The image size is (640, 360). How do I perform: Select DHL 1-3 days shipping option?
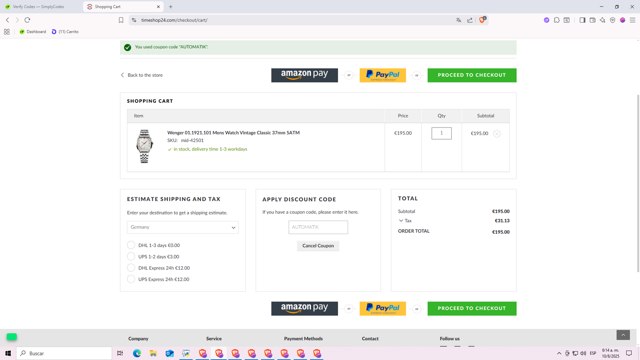point(131,245)
